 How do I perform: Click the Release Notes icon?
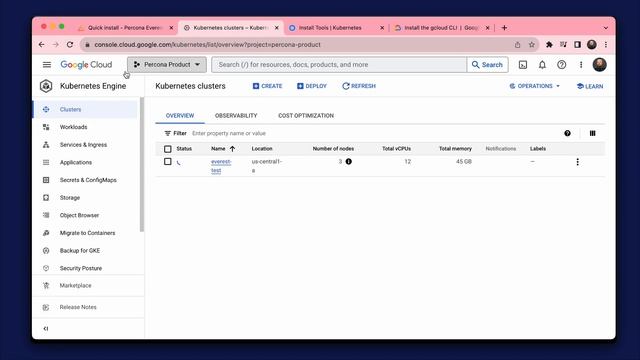click(46, 307)
